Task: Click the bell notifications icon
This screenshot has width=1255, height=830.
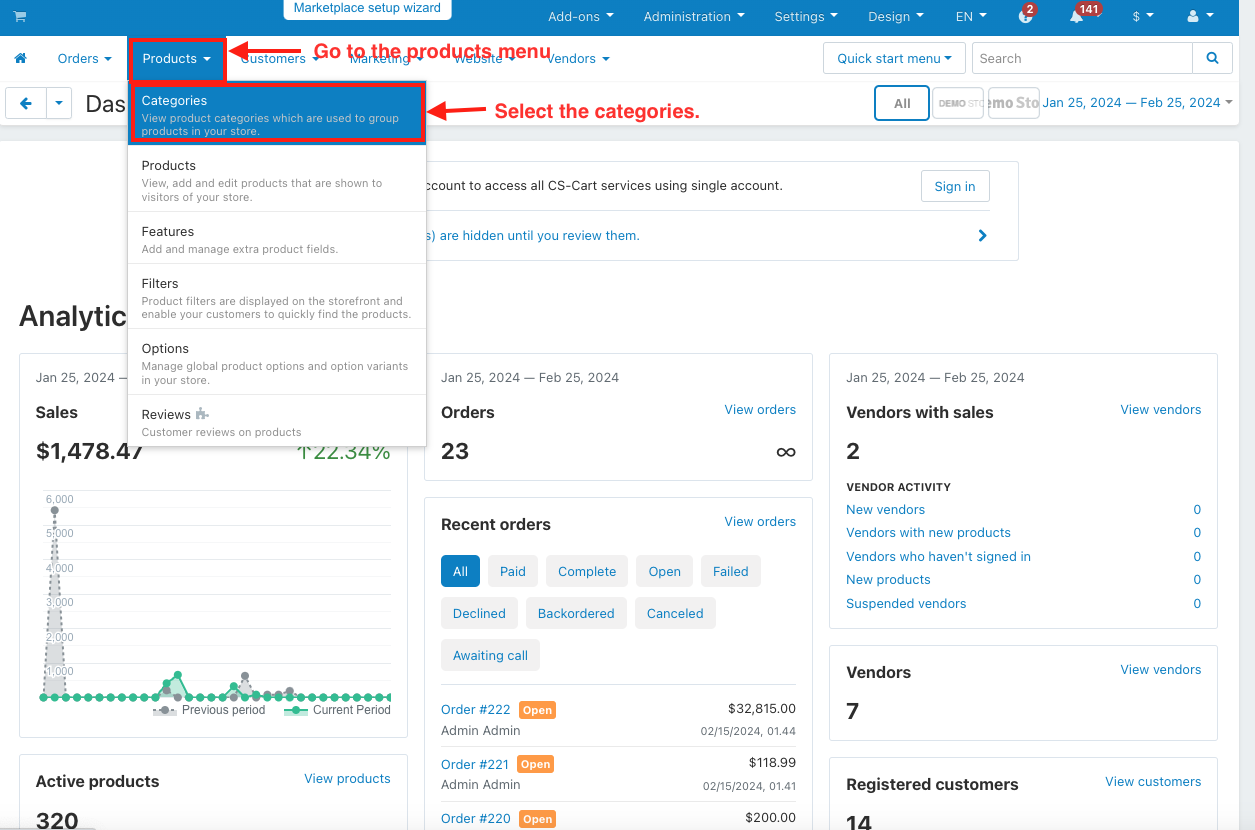Action: pyautogui.click(x=1077, y=16)
